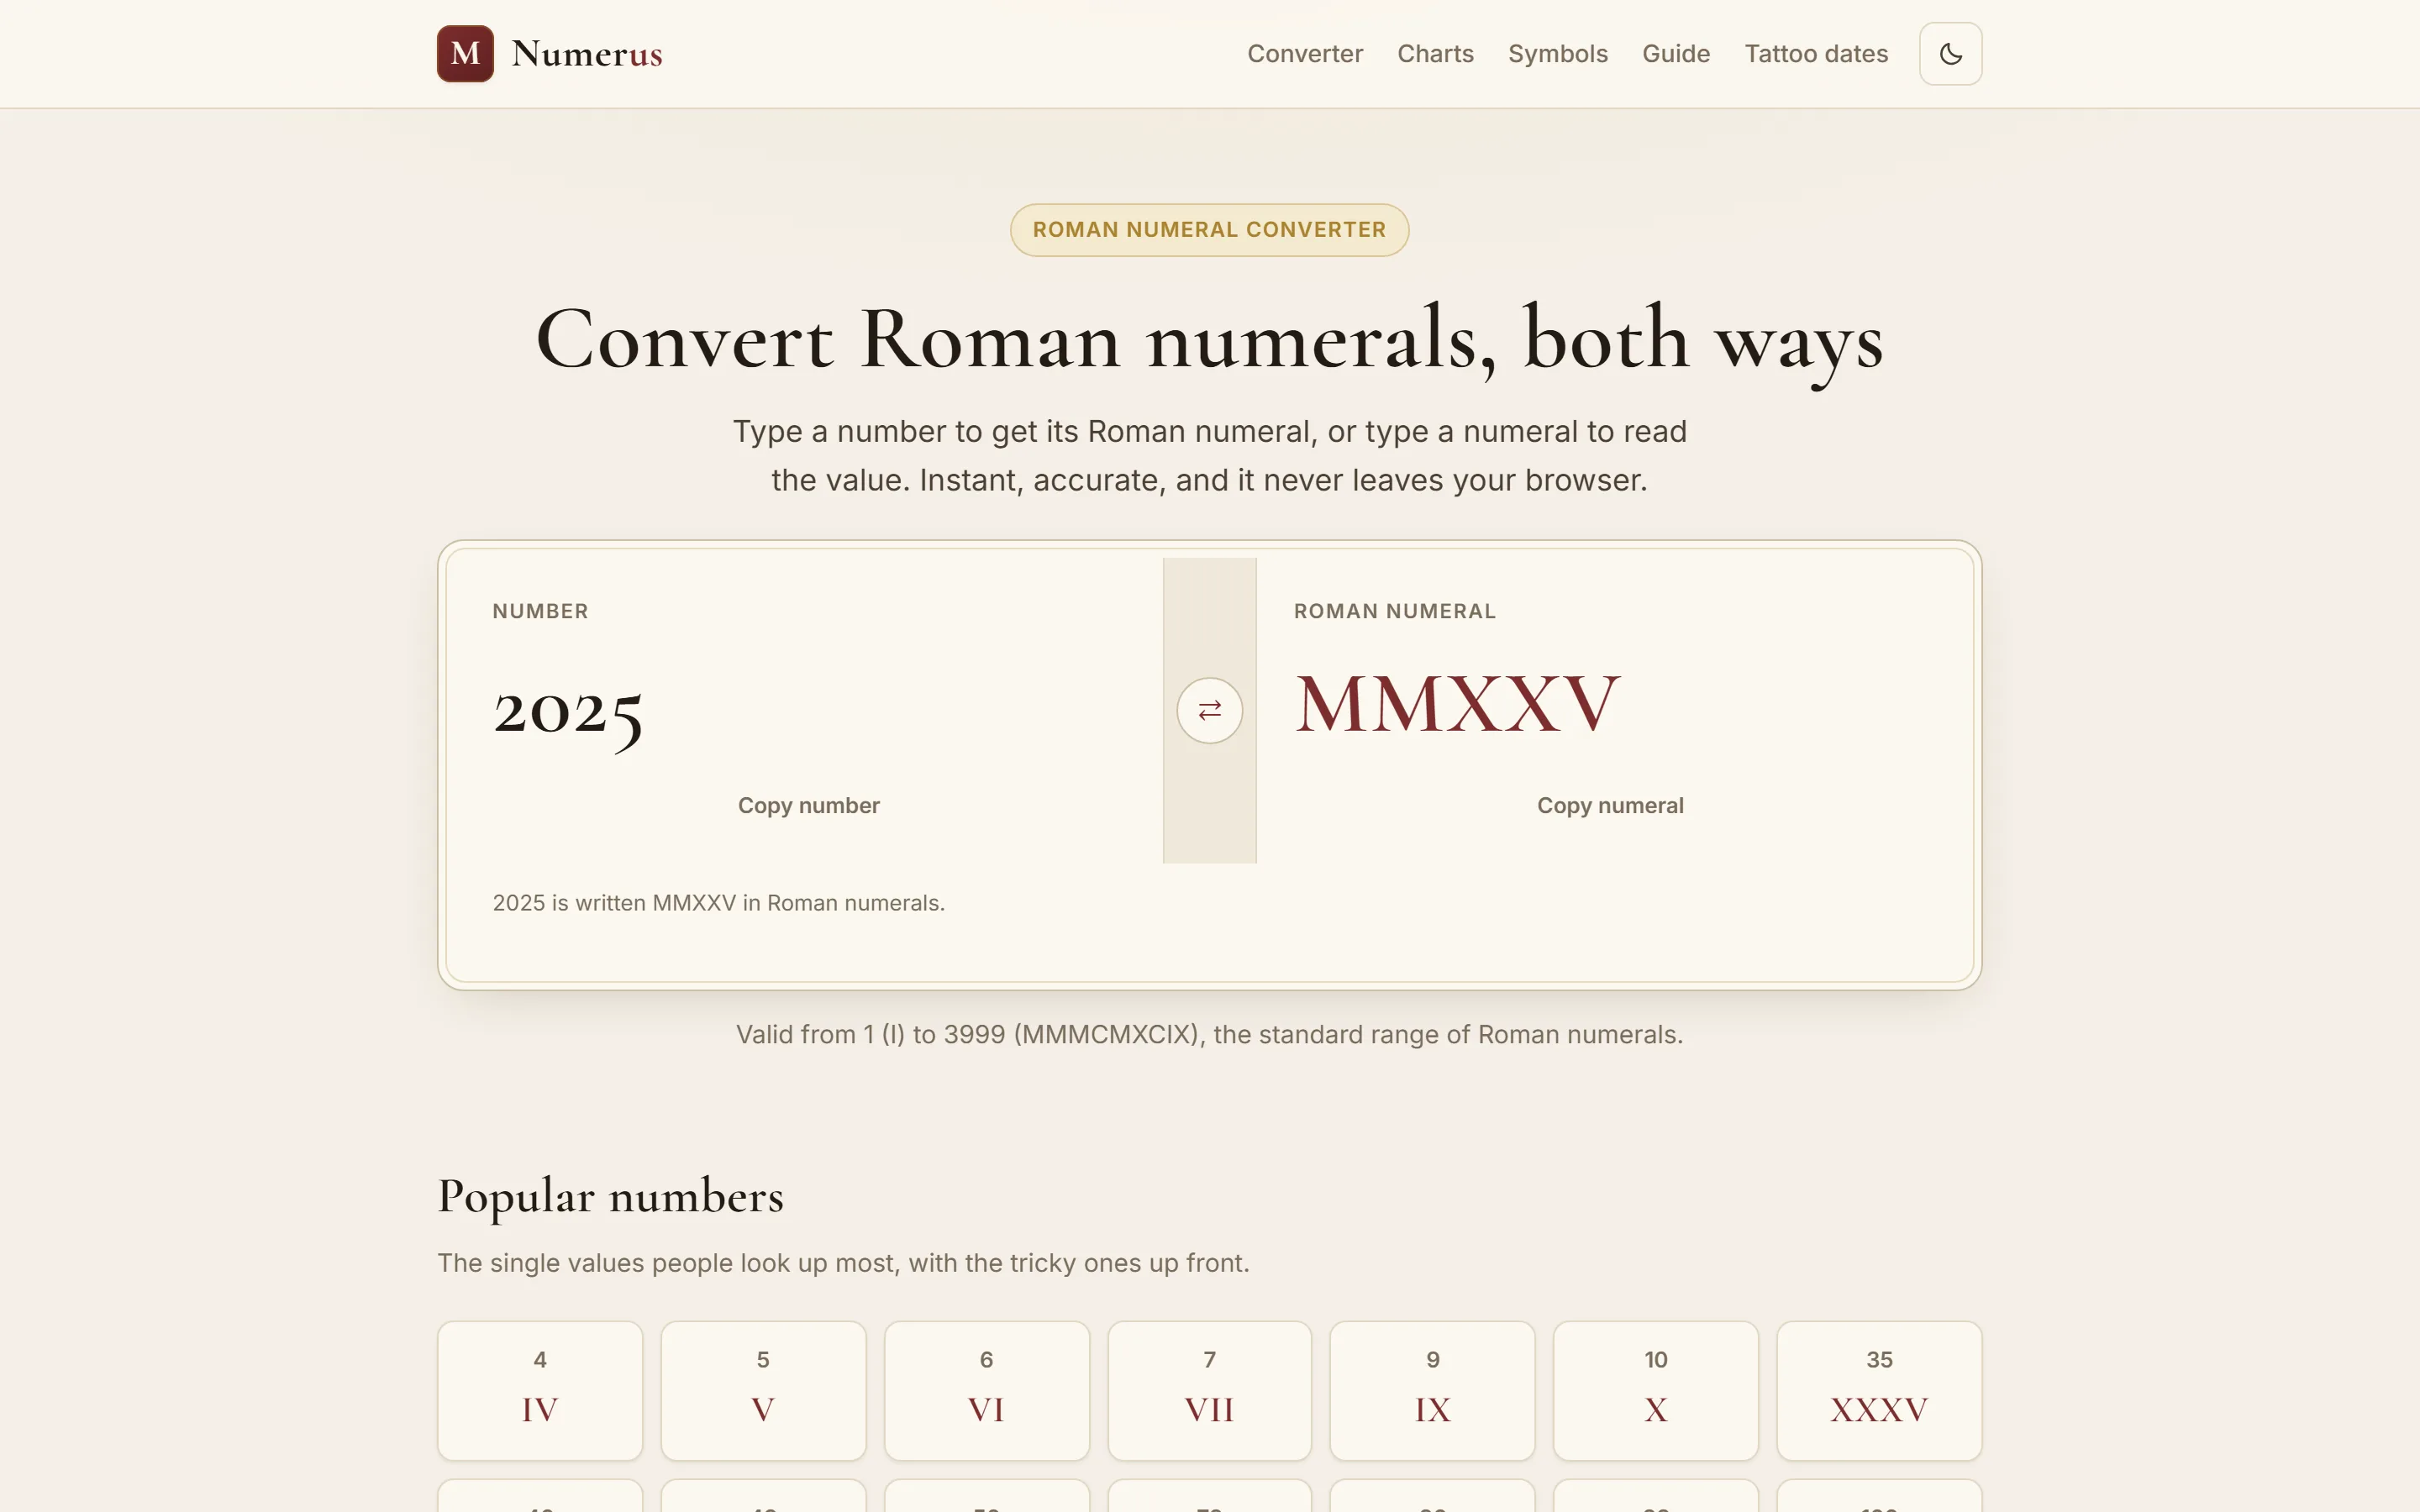
Task: Click the 'Valid from 1 (I) to 3999' note
Action: pyautogui.click(x=1209, y=1034)
